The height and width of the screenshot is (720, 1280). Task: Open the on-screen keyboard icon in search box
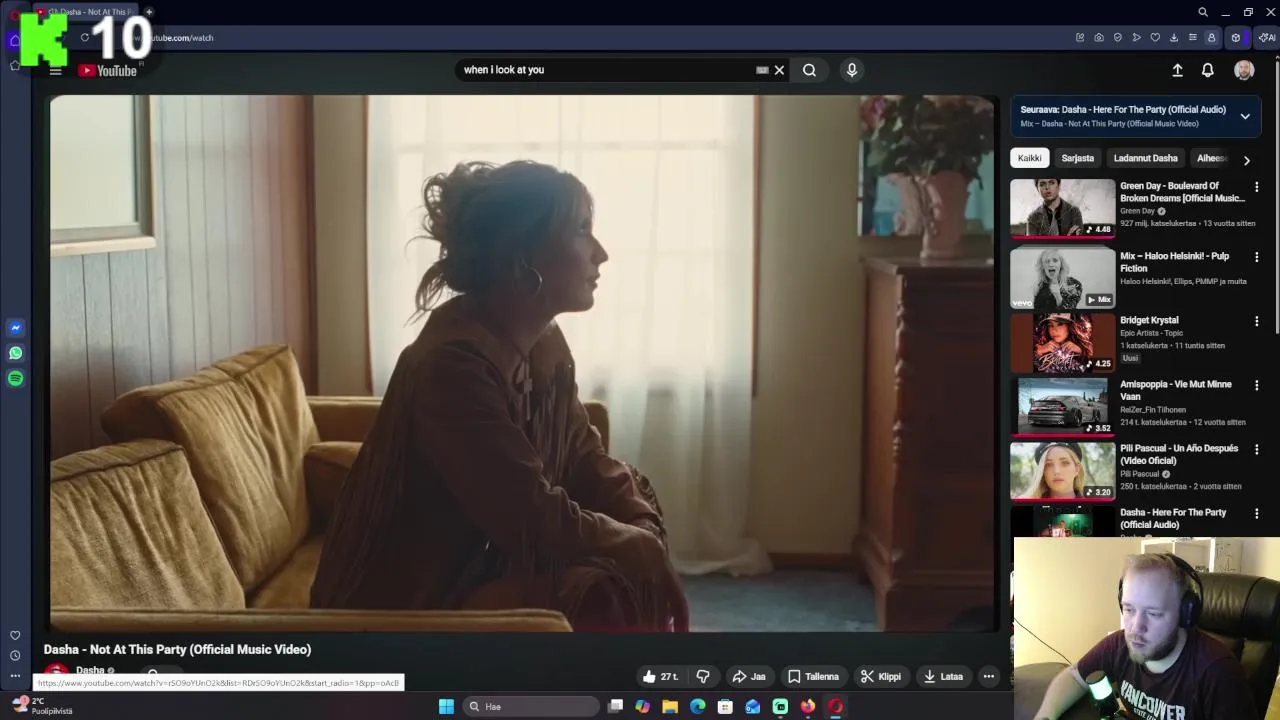[x=762, y=70]
